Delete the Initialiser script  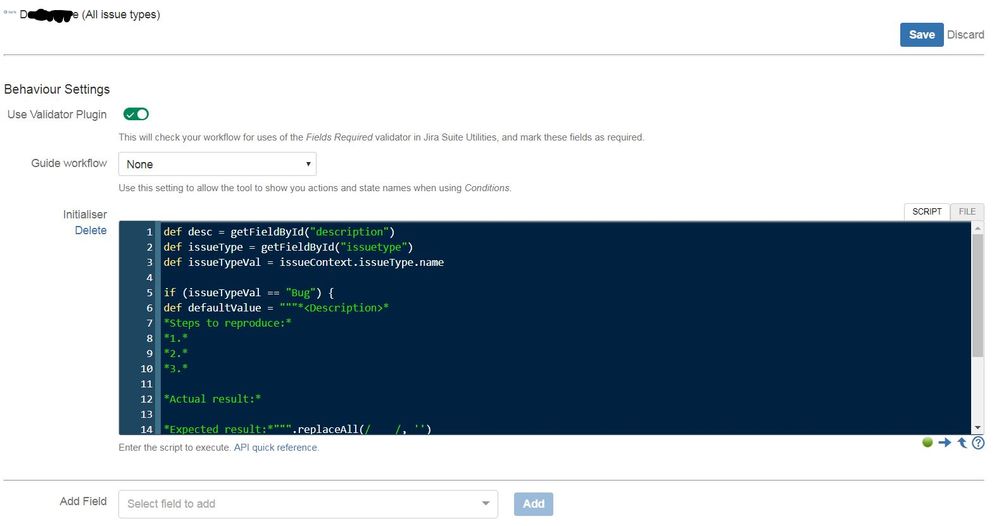point(90,231)
